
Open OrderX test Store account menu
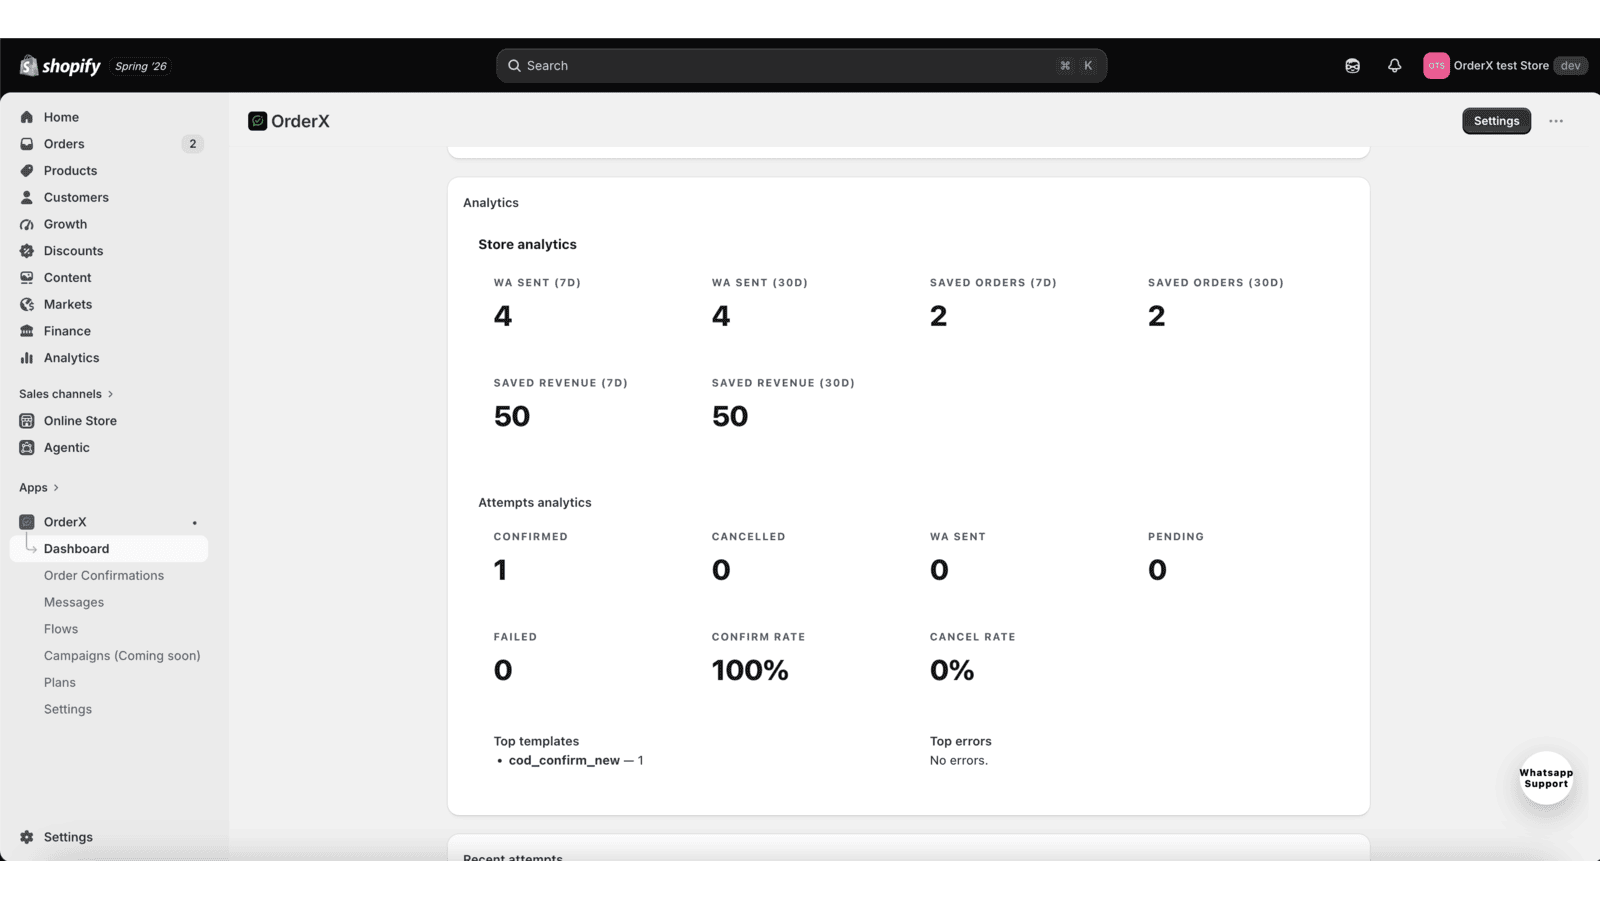tap(1505, 66)
